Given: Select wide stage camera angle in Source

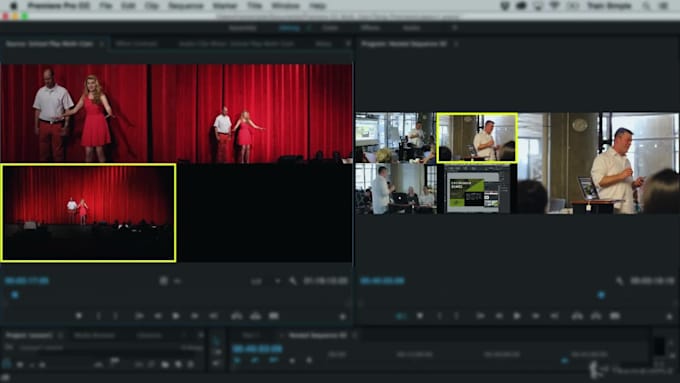Looking at the screenshot, I should point(89,213).
